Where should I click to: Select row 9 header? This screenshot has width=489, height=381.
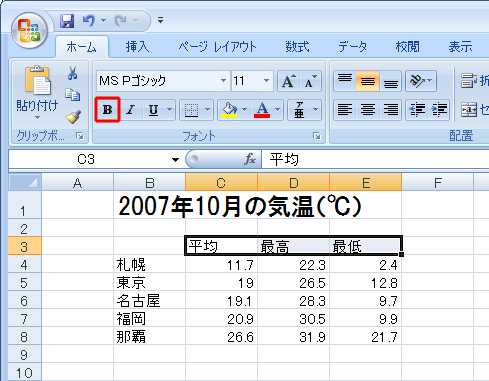point(25,354)
